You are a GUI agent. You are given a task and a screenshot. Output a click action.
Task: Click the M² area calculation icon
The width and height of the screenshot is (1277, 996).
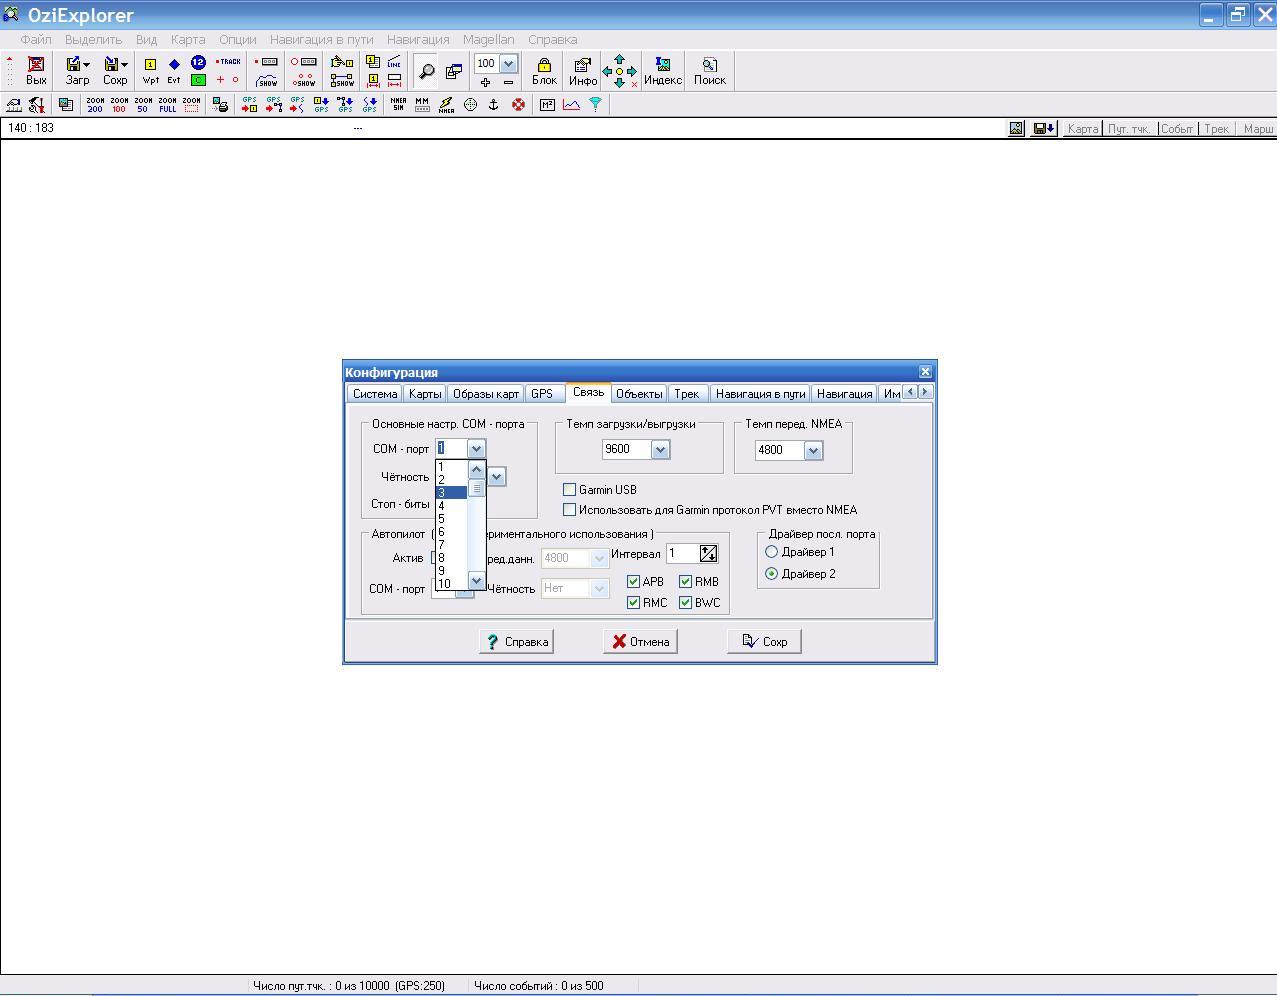pyautogui.click(x=547, y=104)
